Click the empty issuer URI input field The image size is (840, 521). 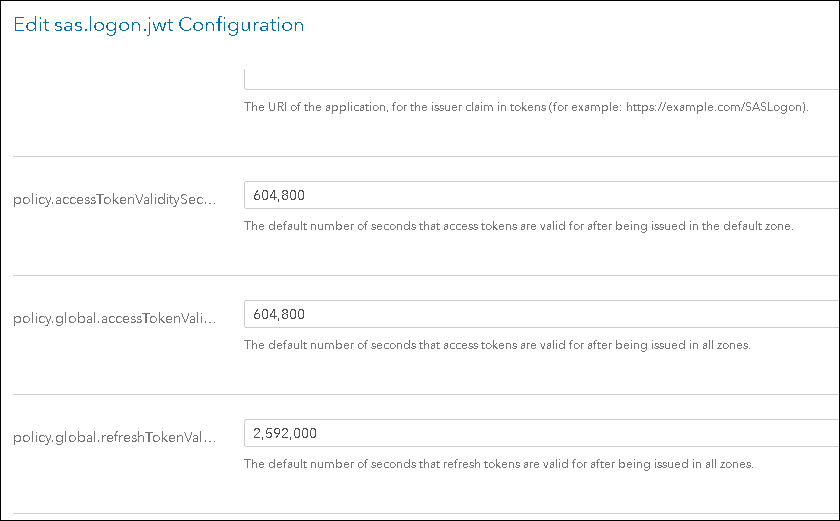tap(540, 79)
